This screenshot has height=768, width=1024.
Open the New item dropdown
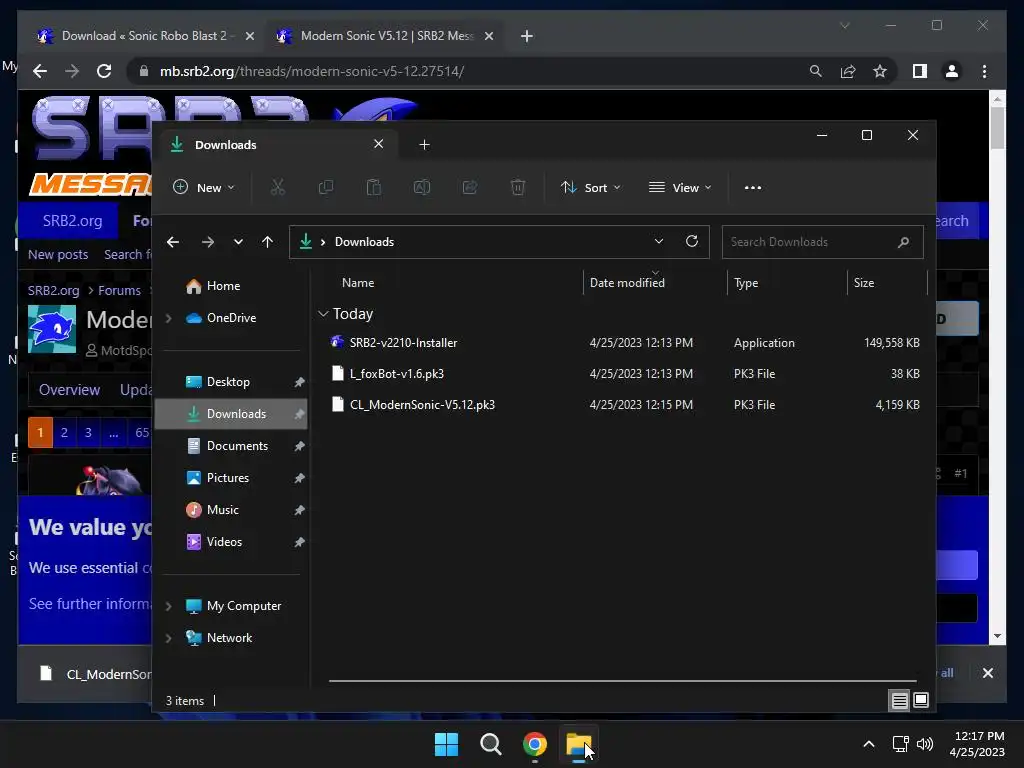coord(203,187)
